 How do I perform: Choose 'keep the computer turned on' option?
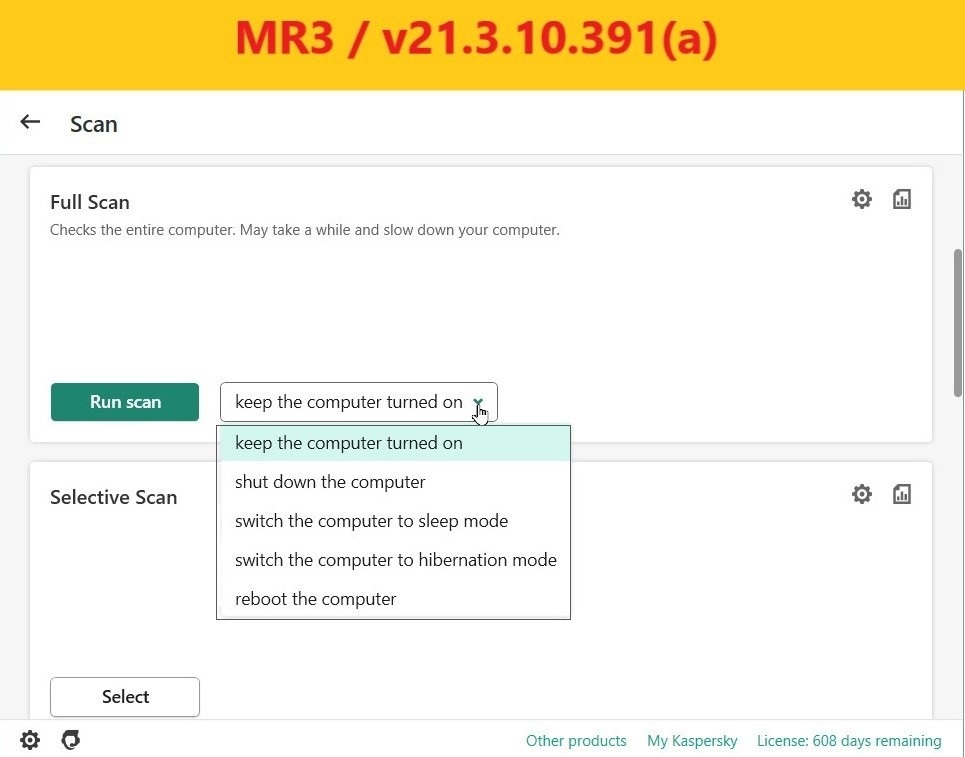(394, 443)
